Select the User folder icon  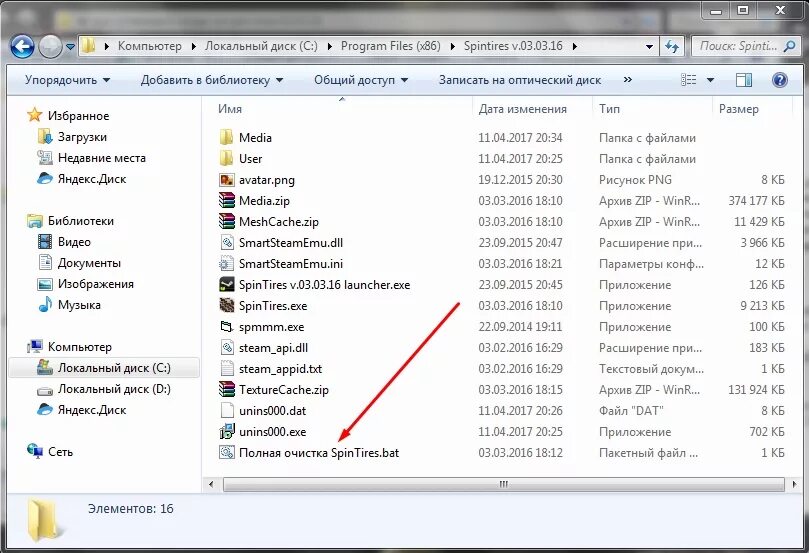[226, 158]
